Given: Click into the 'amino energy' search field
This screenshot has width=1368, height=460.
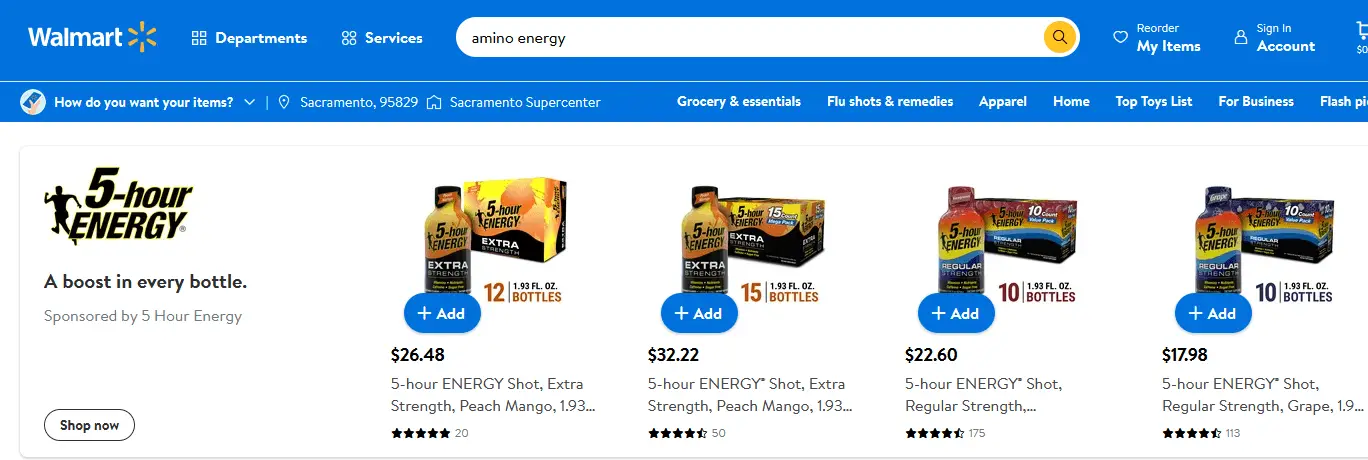Looking at the screenshot, I should point(750,38).
